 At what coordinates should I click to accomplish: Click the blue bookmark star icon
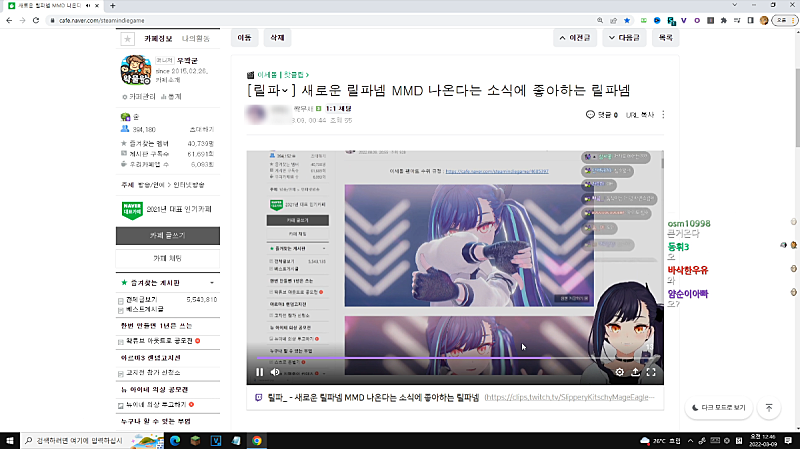click(x=627, y=20)
